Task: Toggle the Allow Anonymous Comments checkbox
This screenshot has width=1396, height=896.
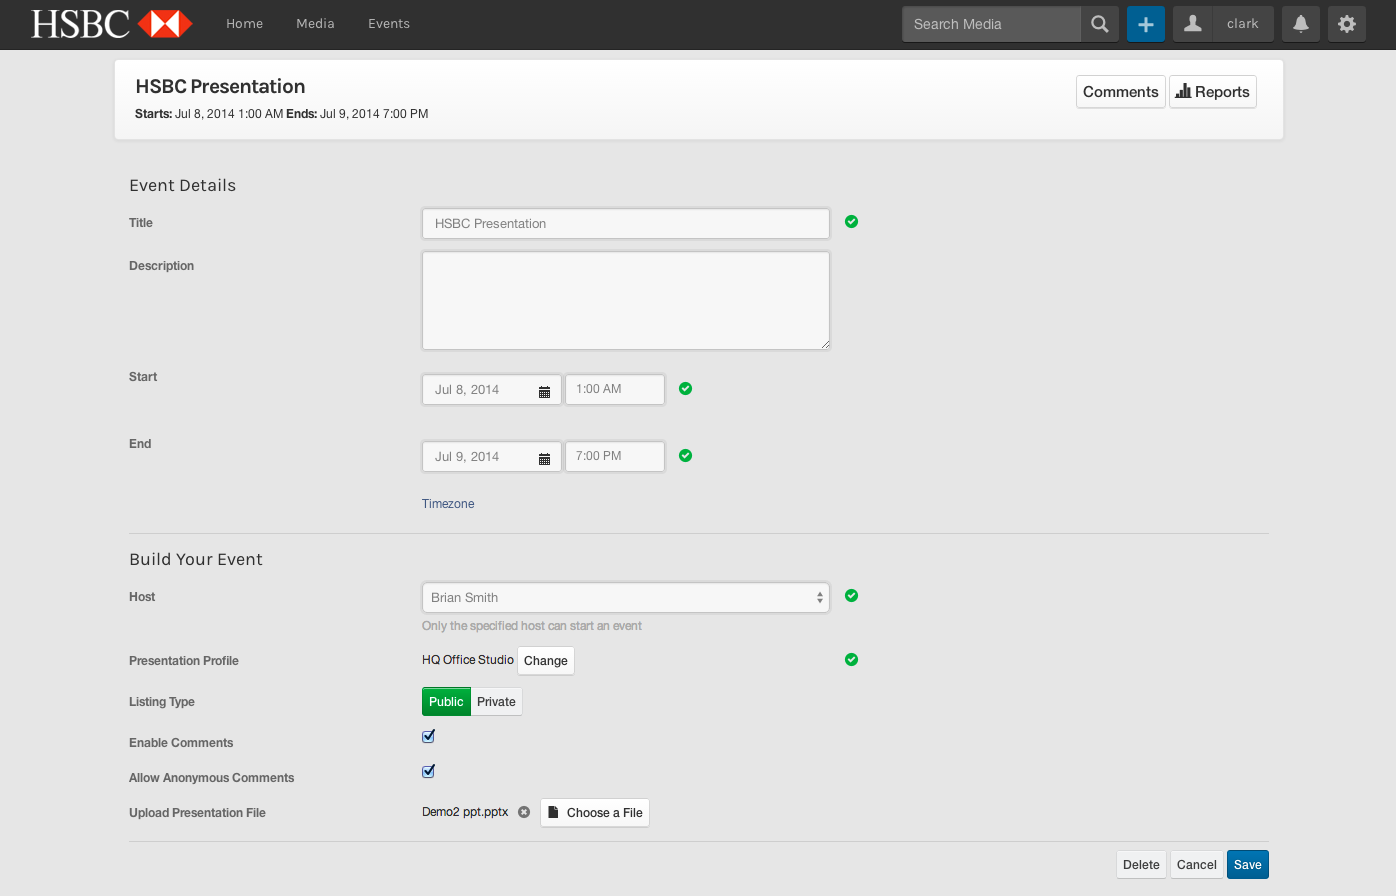Action: click(428, 771)
